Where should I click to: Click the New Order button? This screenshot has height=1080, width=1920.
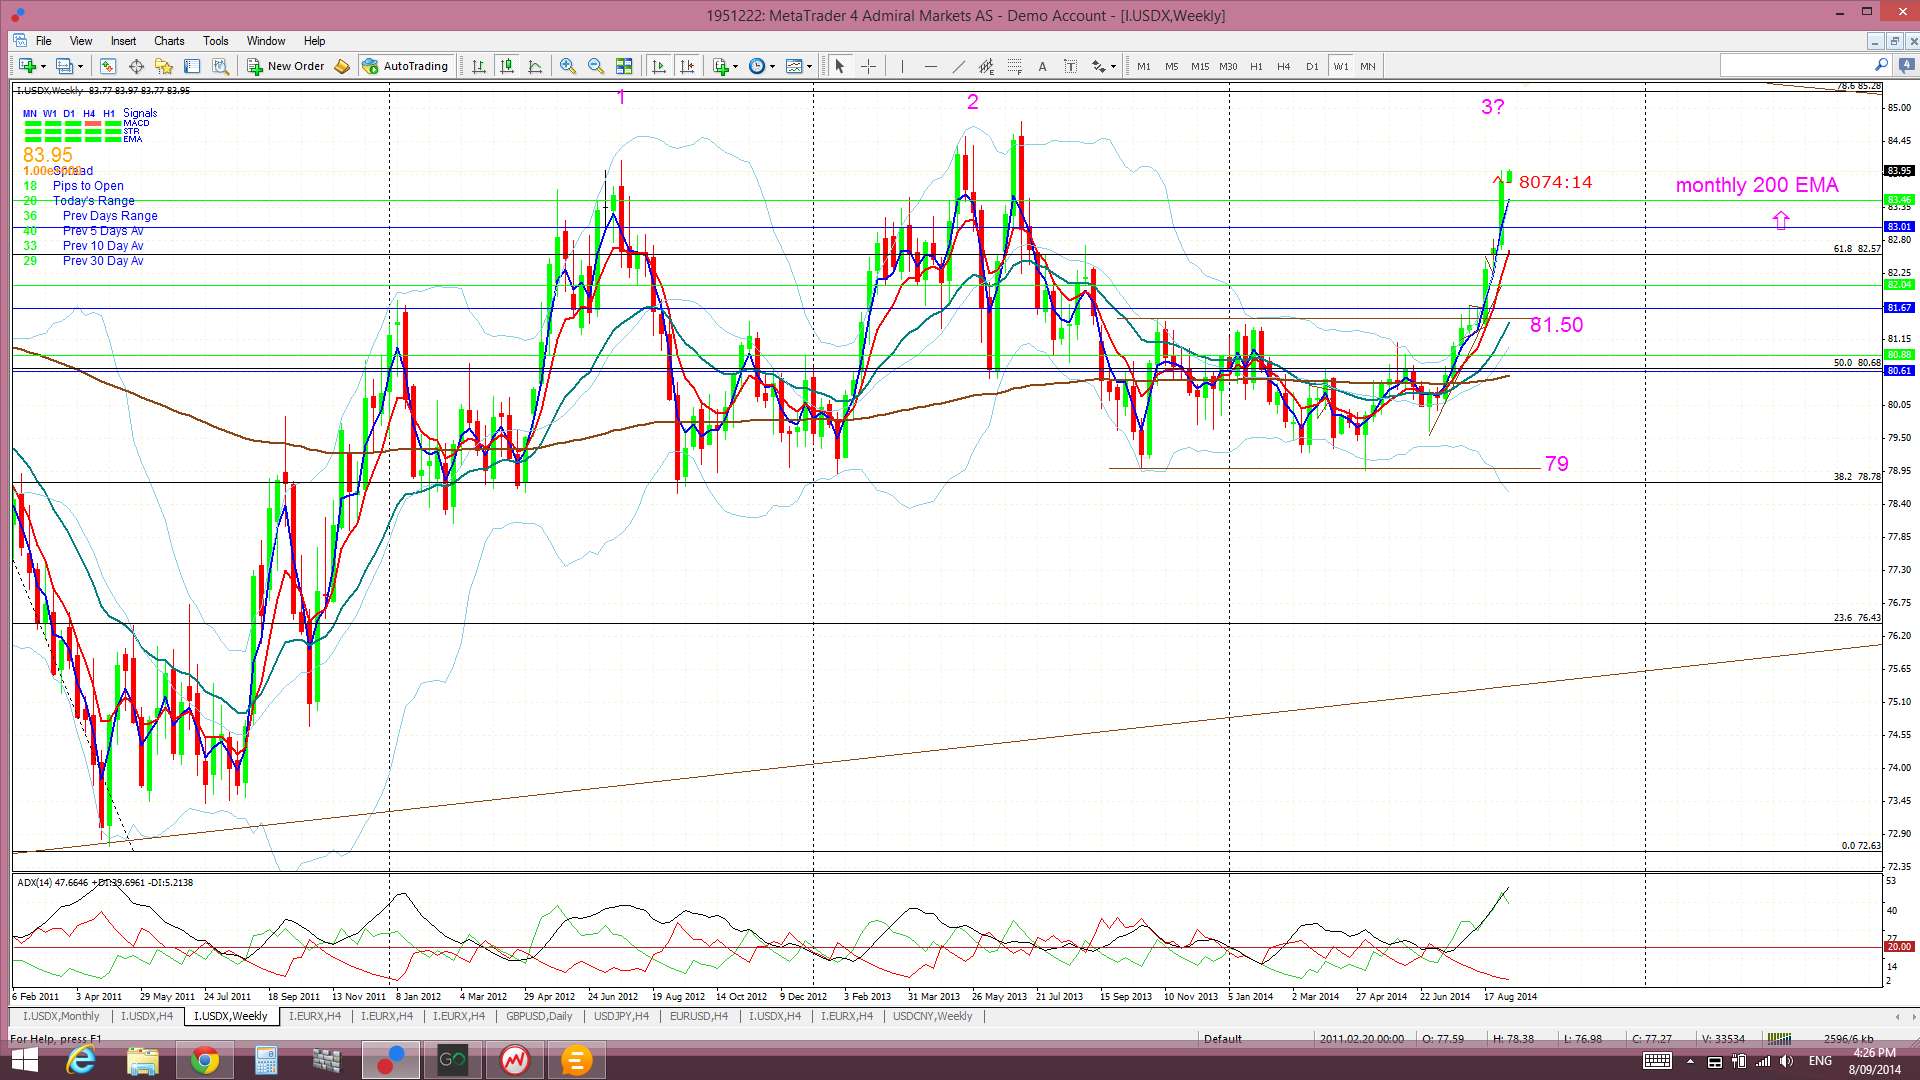(x=286, y=66)
